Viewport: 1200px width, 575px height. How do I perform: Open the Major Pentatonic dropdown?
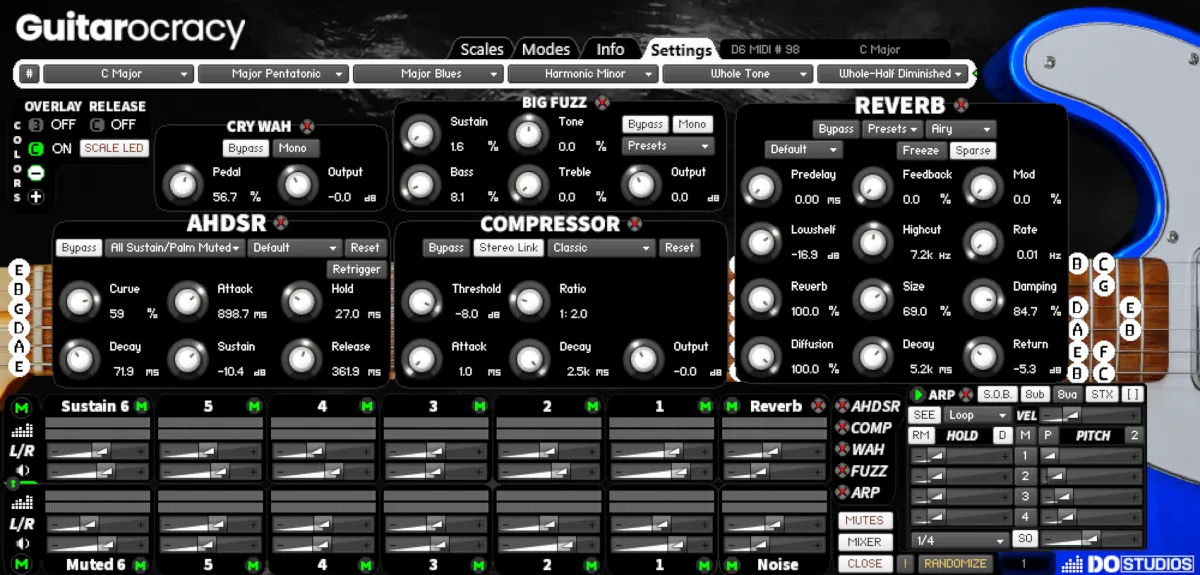pos(273,74)
